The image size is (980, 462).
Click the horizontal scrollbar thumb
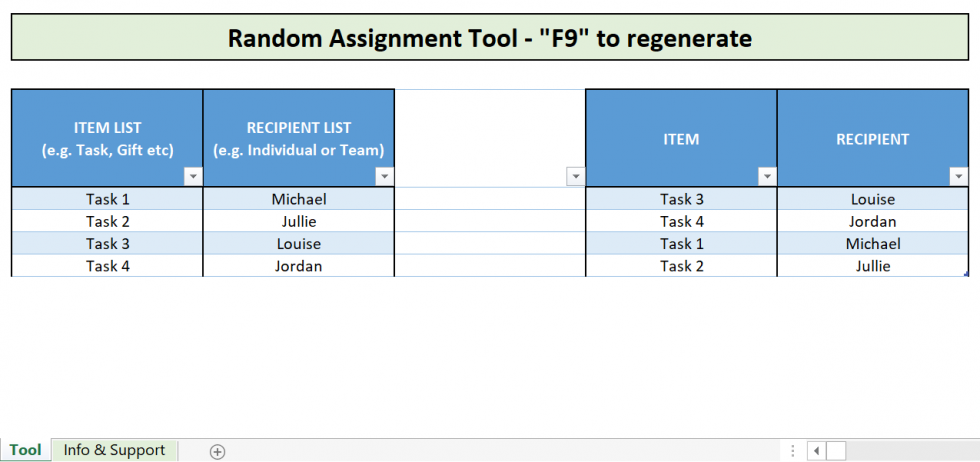tap(836, 451)
